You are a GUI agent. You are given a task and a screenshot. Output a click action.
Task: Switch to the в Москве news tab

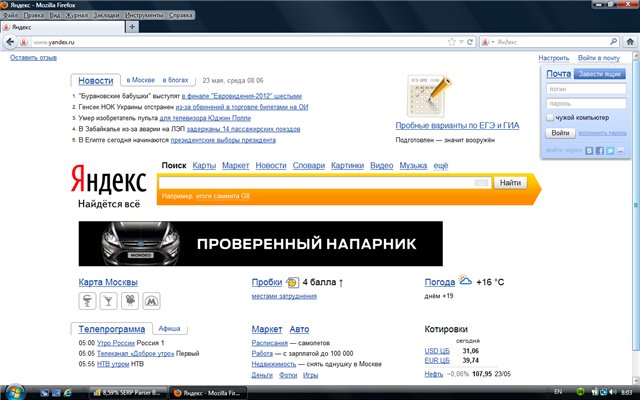click(x=140, y=80)
